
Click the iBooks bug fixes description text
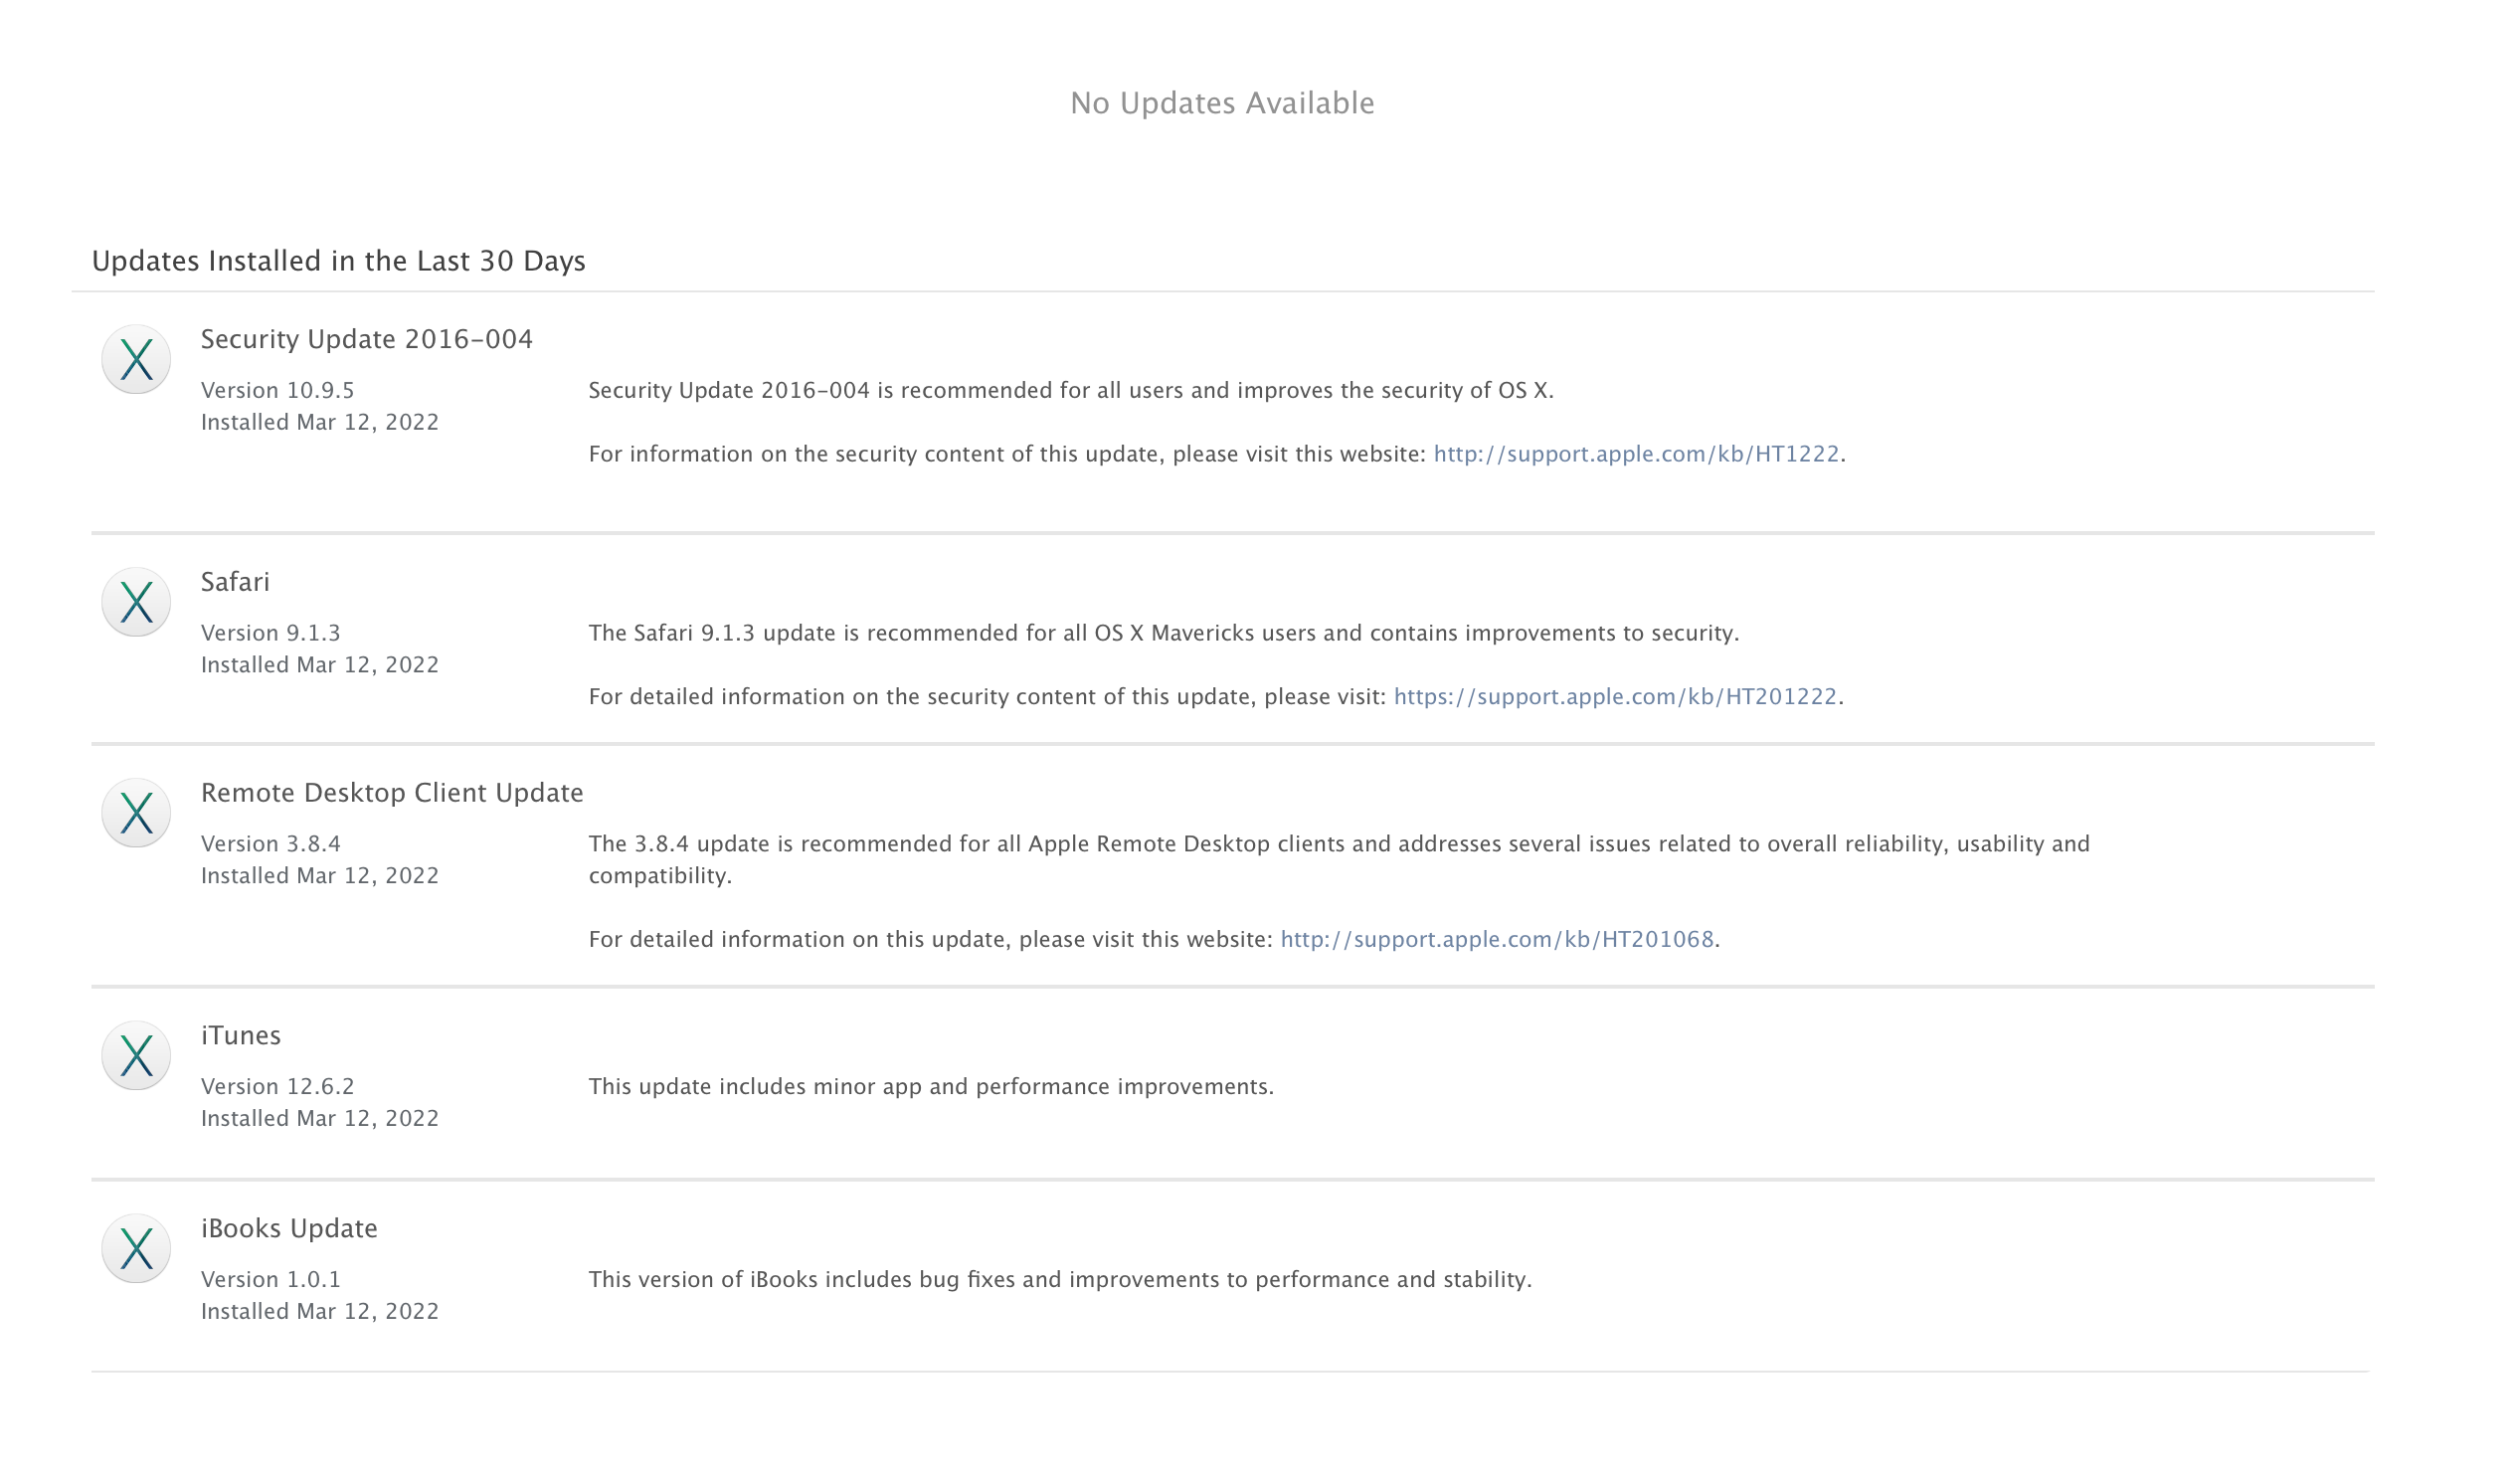1060,1281
